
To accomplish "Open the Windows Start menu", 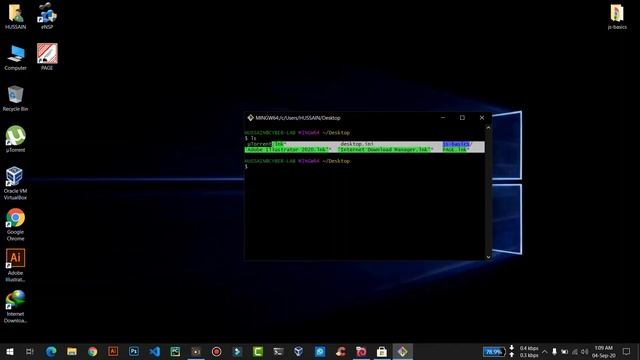I will (10, 351).
